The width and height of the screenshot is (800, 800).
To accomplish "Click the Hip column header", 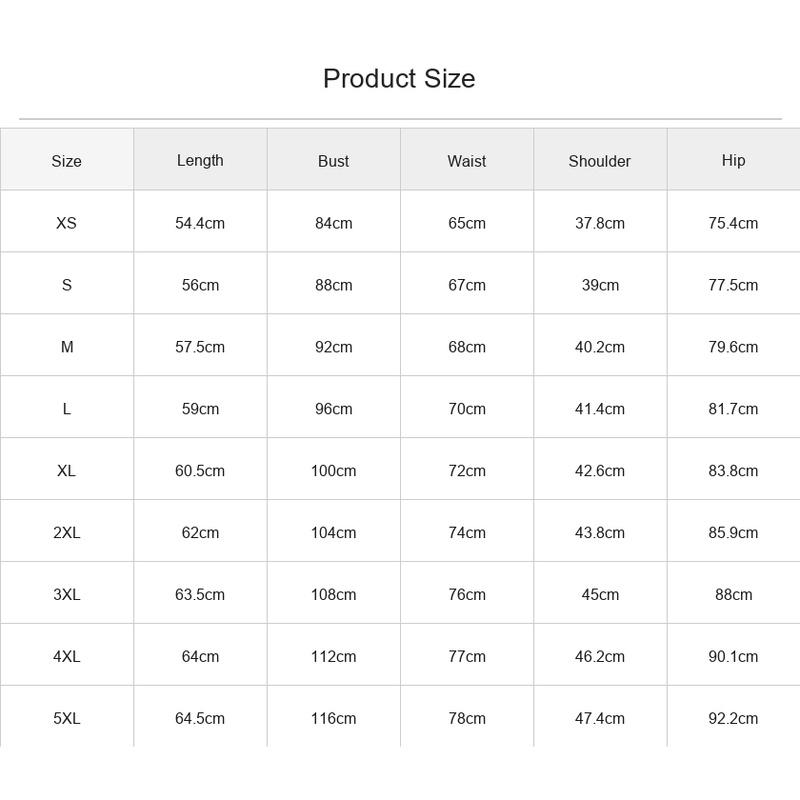I will point(733,161).
